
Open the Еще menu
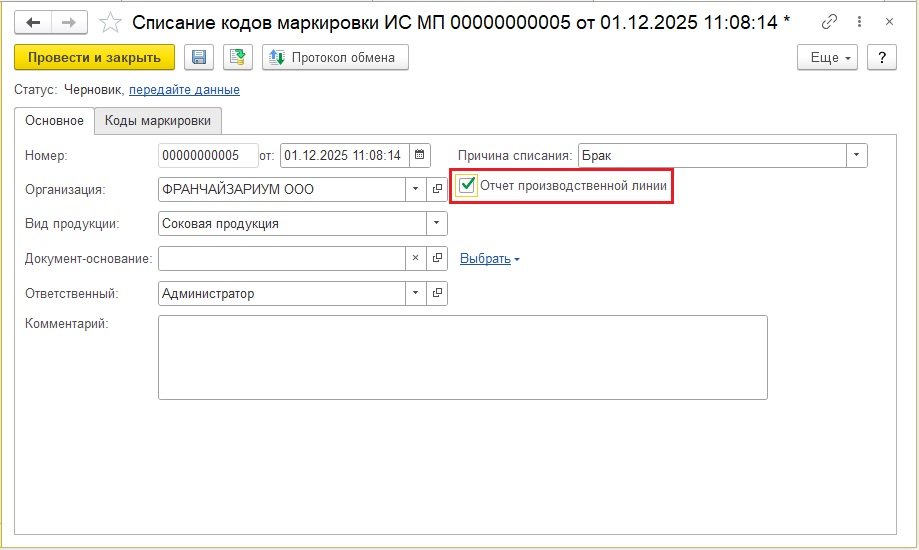[x=828, y=58]
